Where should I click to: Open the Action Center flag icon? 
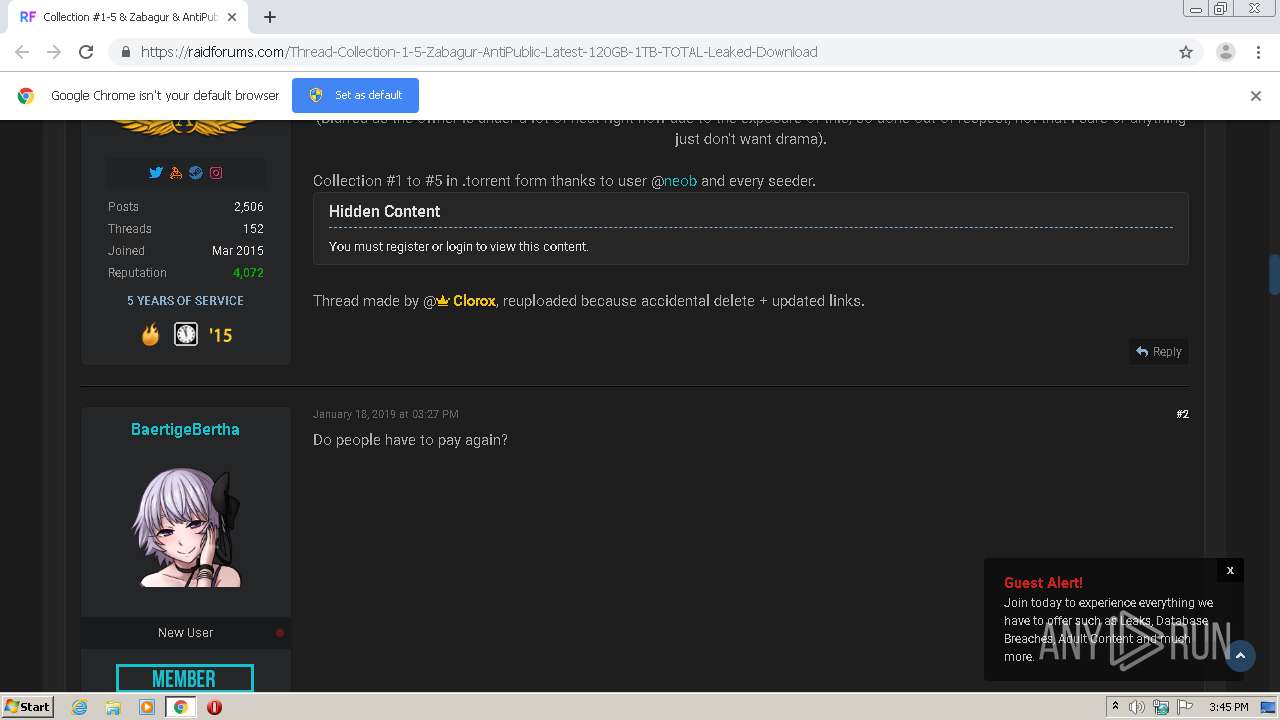(x=1184, y=707)
